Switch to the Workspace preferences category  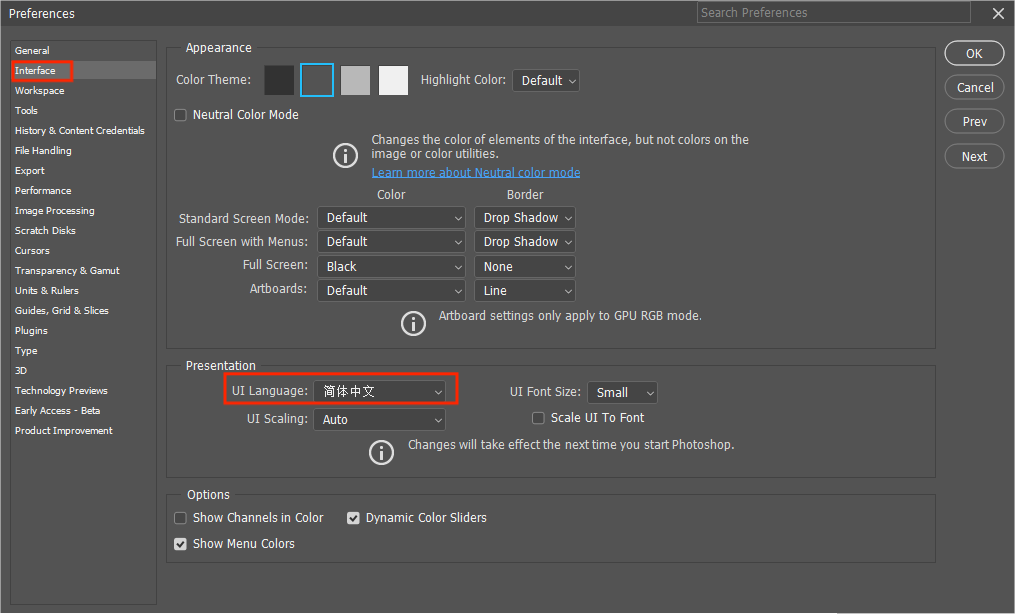click(39, 91)
